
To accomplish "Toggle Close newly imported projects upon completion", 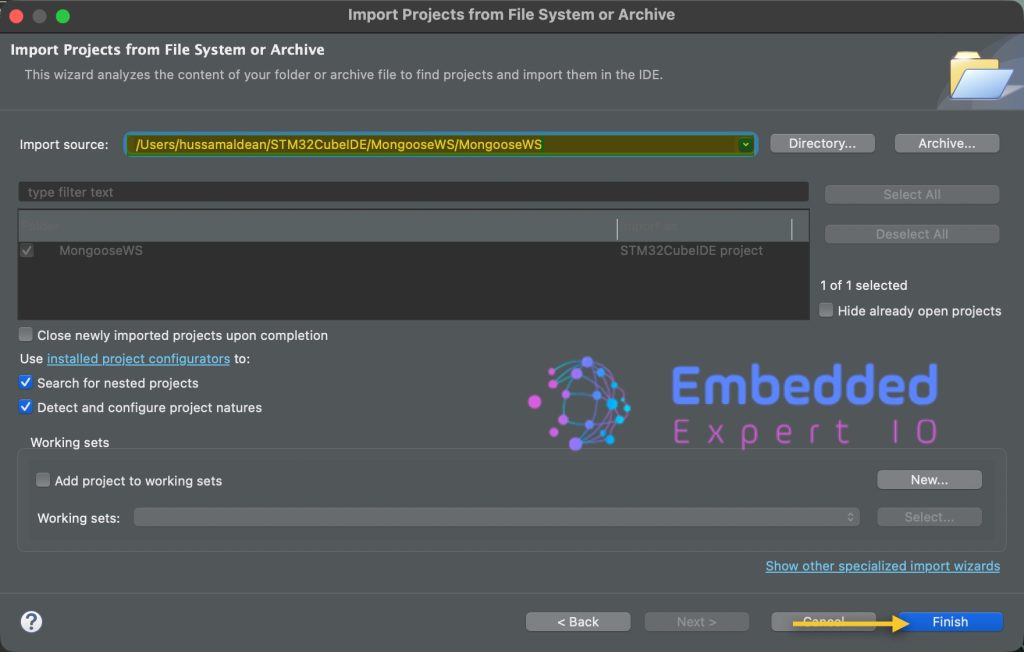I will point(26,335).
